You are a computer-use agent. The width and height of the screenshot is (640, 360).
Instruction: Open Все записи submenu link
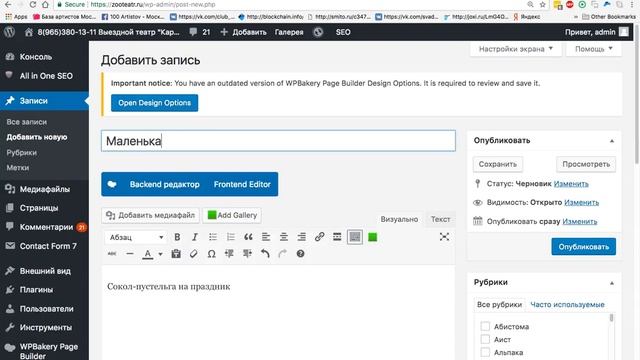pyautogui.click(x=27, y=122)
